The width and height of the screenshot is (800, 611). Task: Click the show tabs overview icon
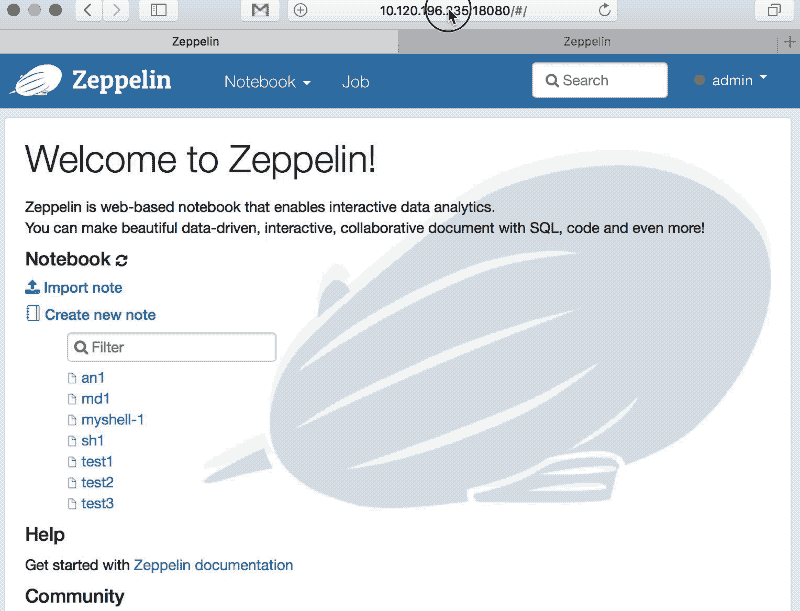click(x=774, y=10)
